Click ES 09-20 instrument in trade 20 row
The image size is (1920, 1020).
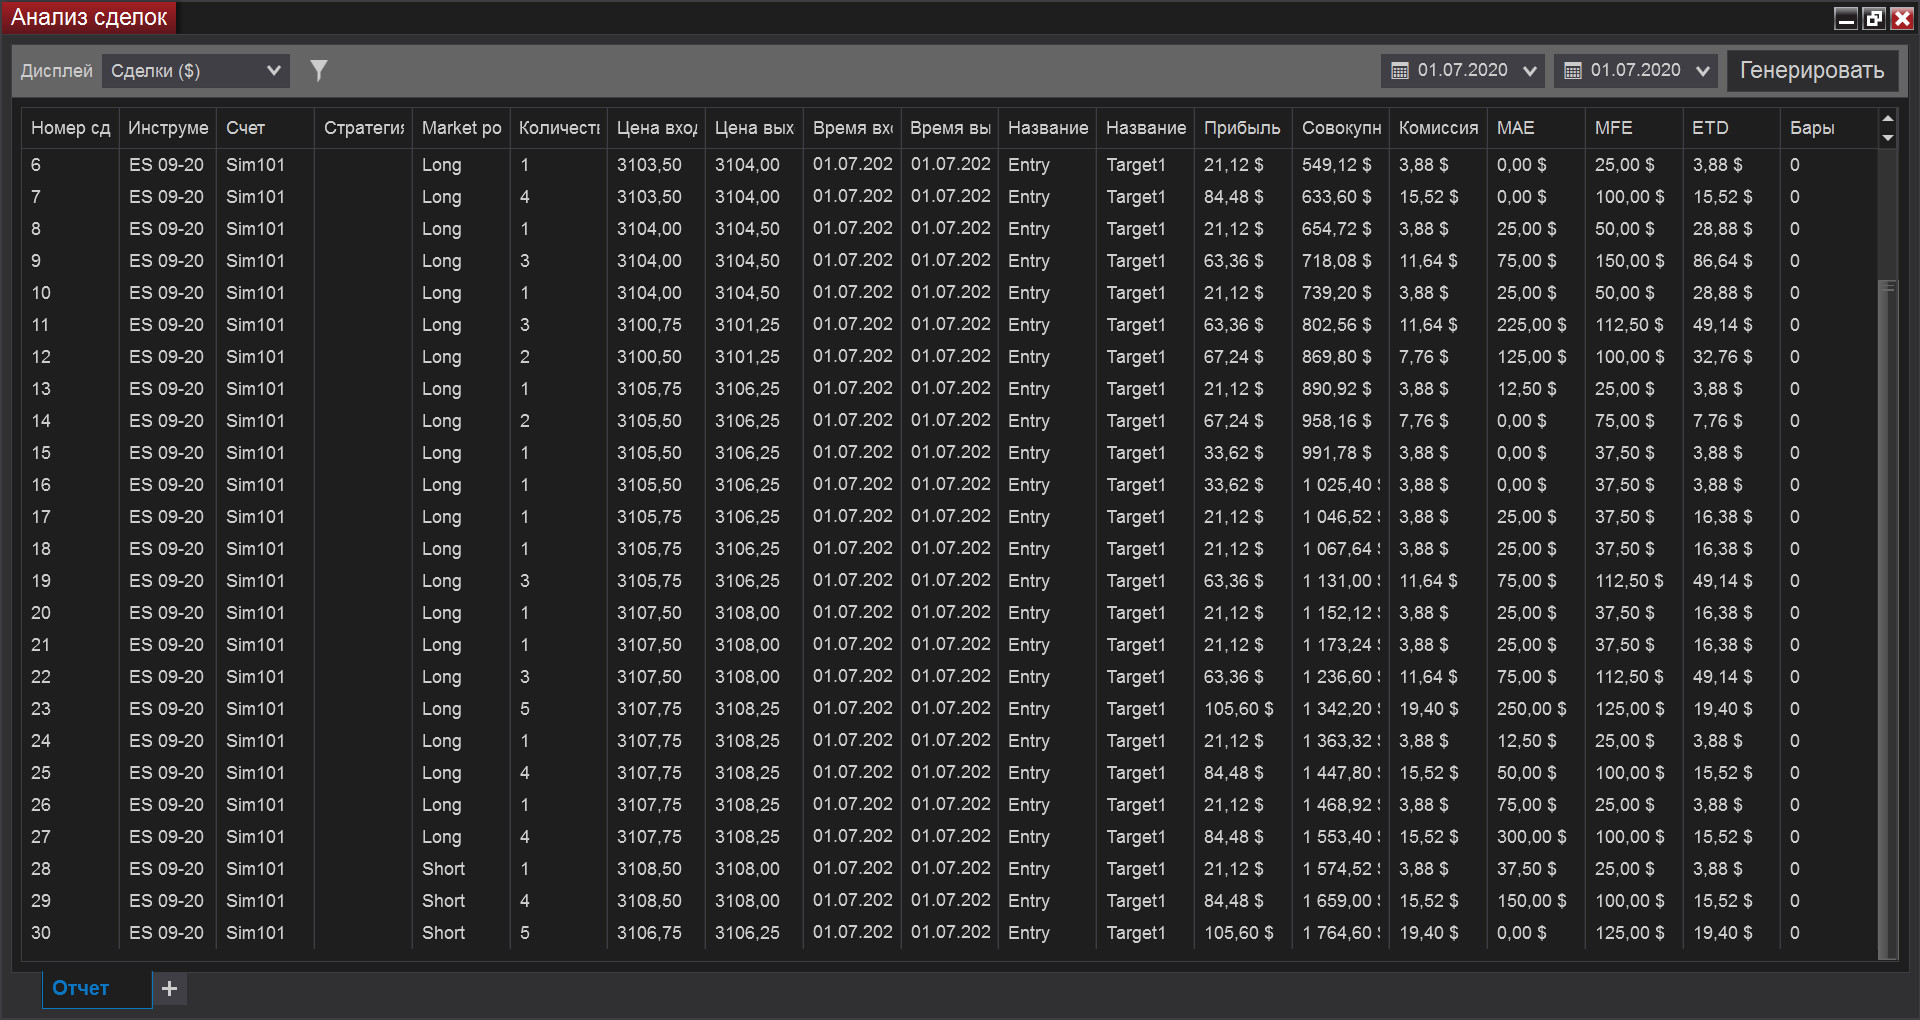pos(166,613)
